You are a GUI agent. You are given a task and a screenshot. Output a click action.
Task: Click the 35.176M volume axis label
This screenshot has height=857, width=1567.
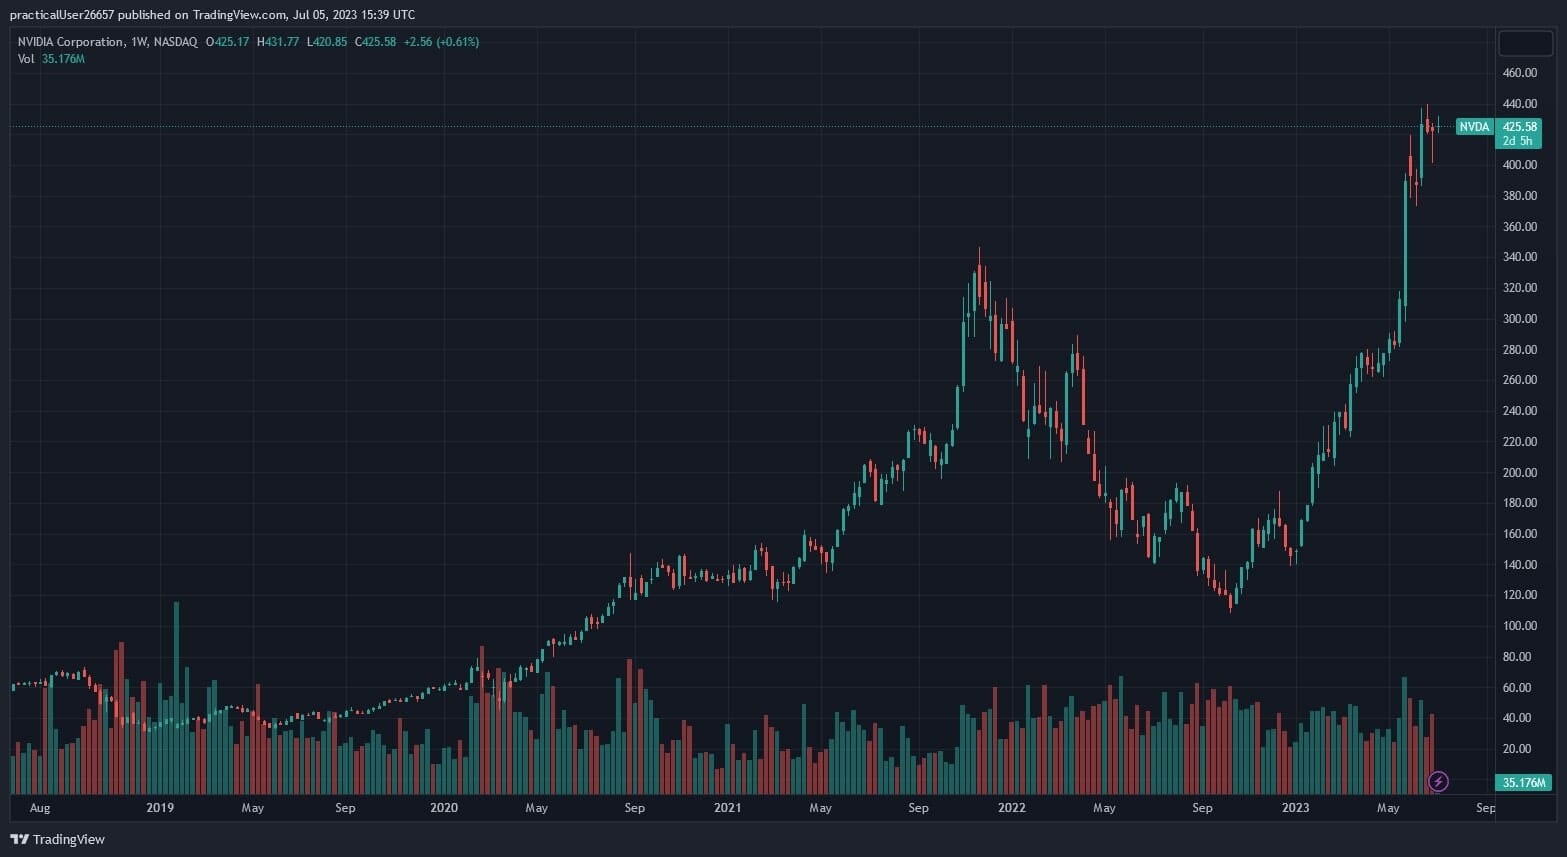point(1523,783)
